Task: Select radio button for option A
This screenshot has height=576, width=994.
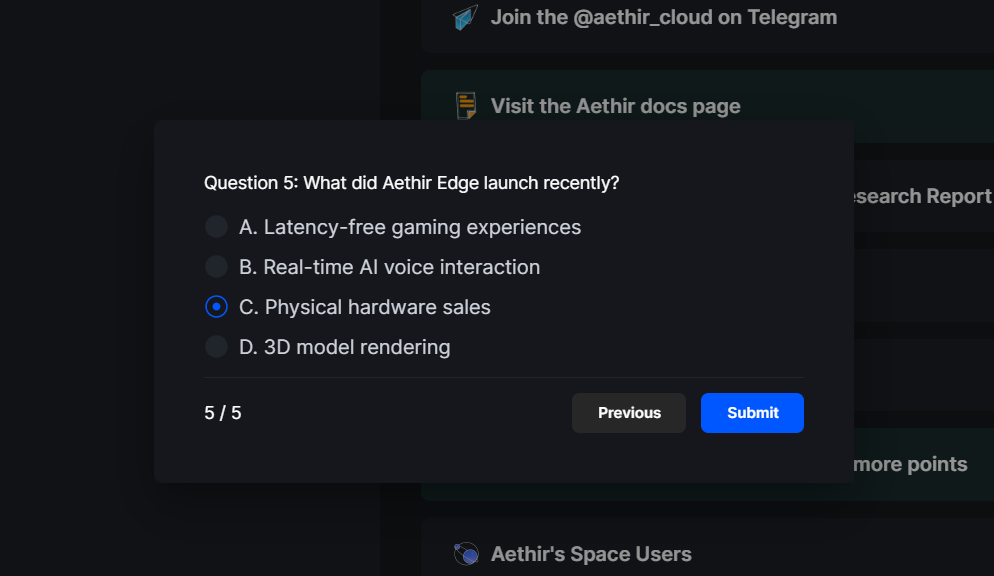Action: pos(216,227)
